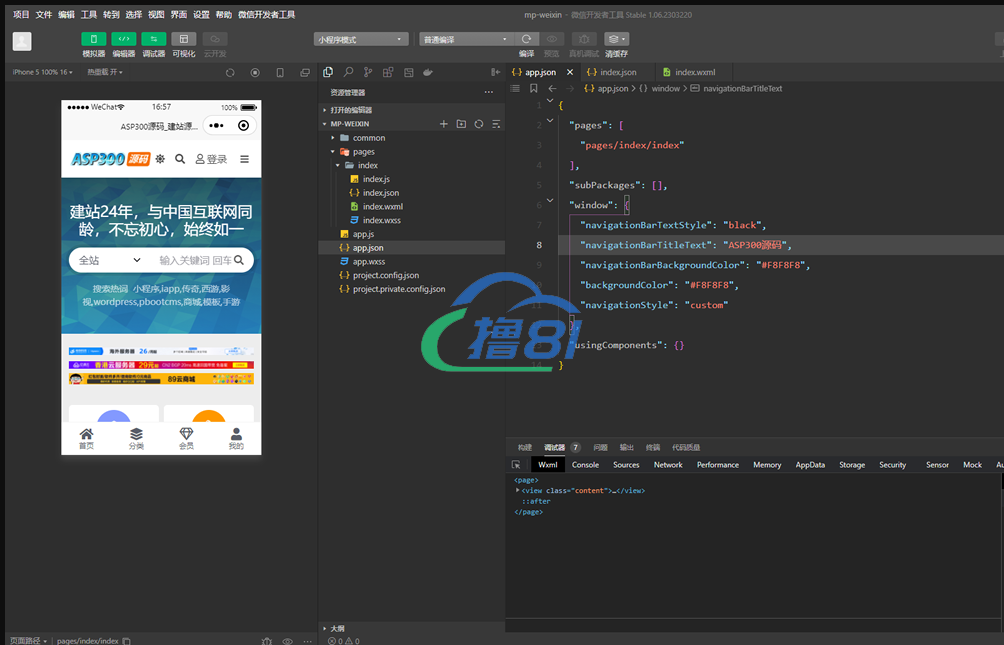Open the 工具 menu in menu bar
This screenshot has height=645, width=1004.
pos(89,15)
